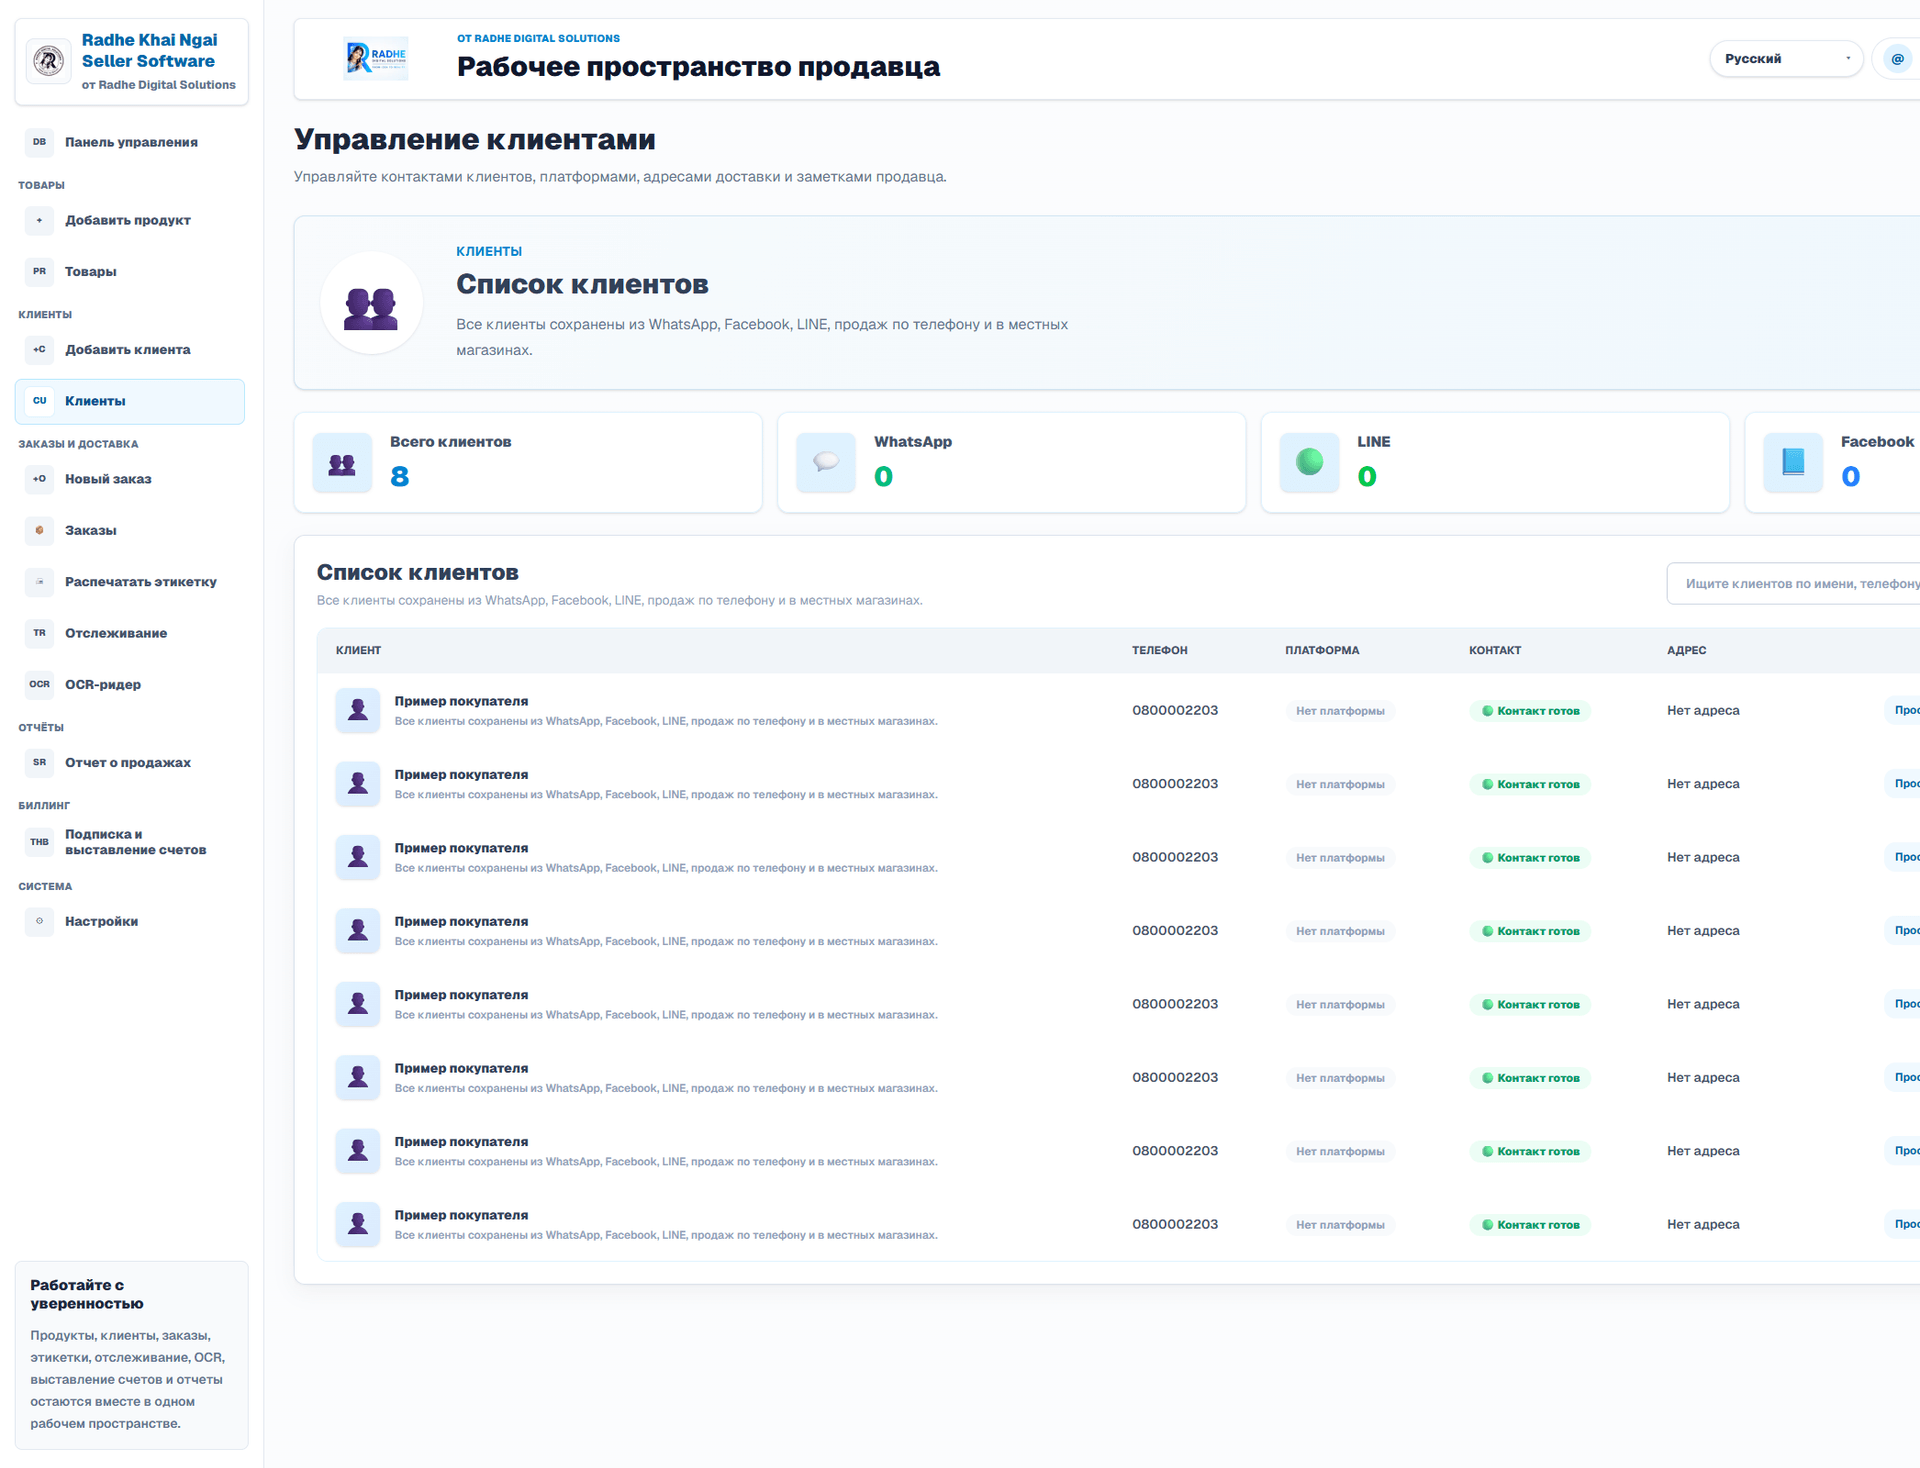Viewport: 1920px width, 1468px height.
Task: Click the TR icon for Отслеживание
Action: [39, 633]
